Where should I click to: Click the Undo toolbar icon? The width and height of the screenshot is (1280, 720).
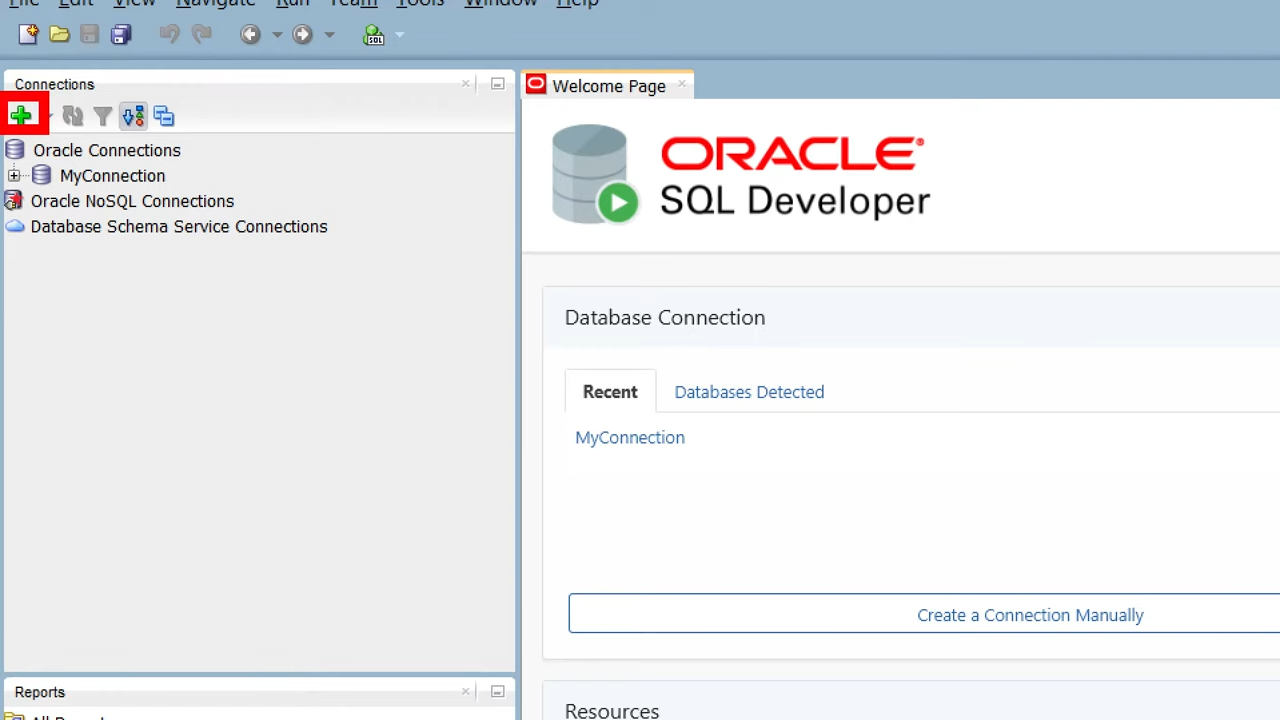[x=169, y=34]
